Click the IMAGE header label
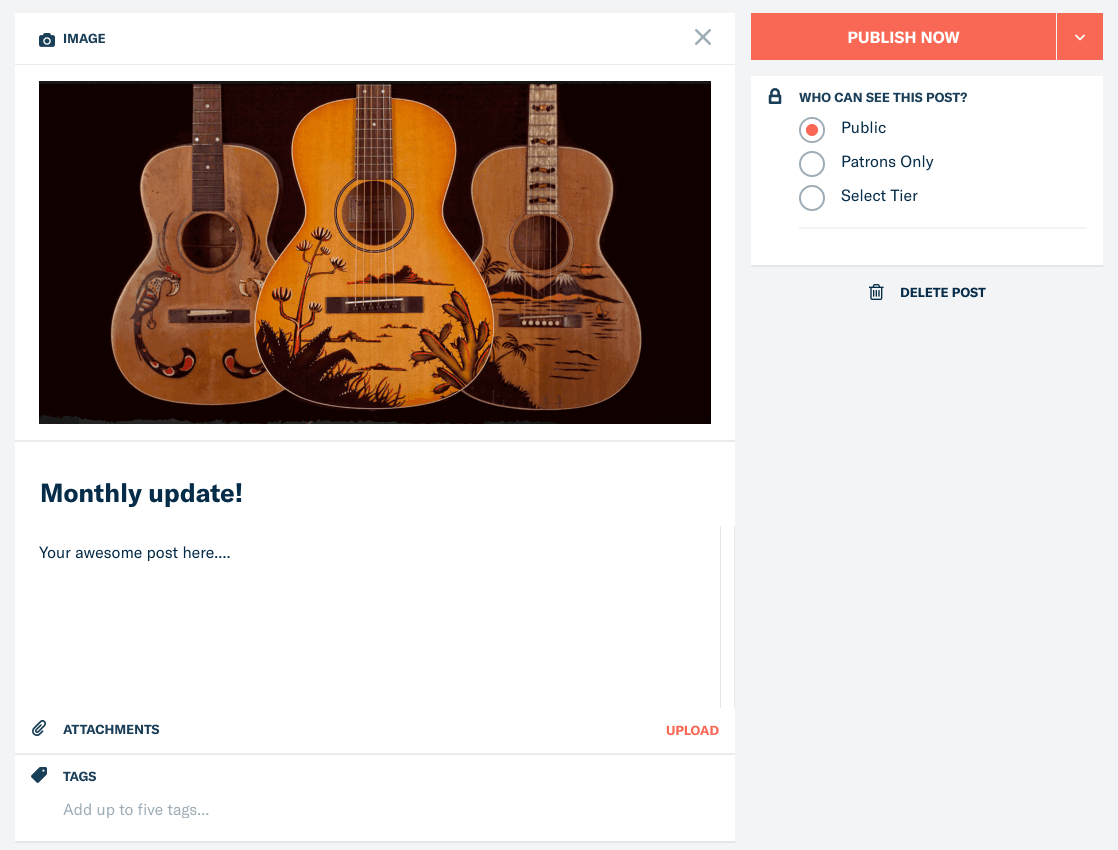The image size is (1118, 850). click(x=84, y=39)
